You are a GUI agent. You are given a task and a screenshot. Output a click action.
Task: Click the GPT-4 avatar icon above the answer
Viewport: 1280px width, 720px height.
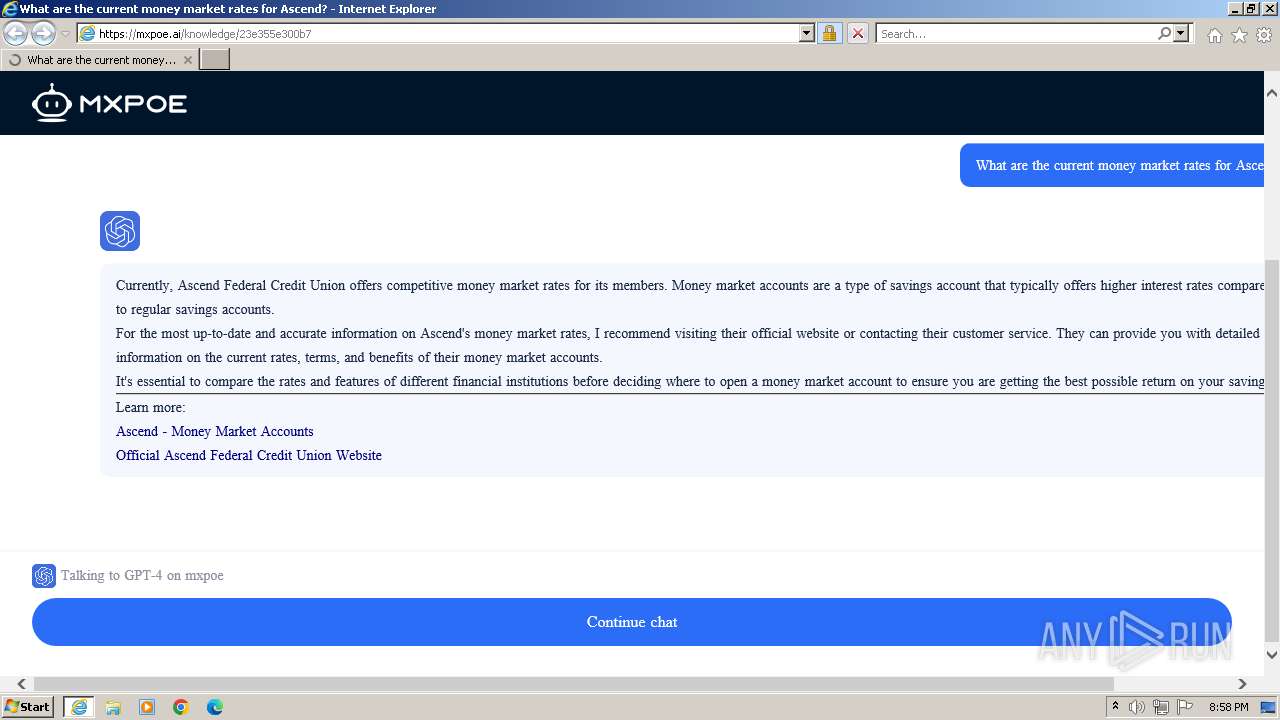(x=120, y=231)
